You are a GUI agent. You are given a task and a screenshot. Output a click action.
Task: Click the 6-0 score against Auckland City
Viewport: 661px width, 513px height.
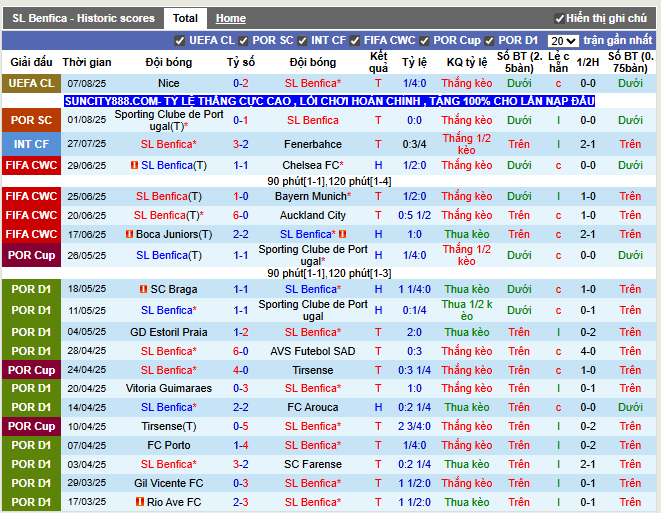coord(241,215)
